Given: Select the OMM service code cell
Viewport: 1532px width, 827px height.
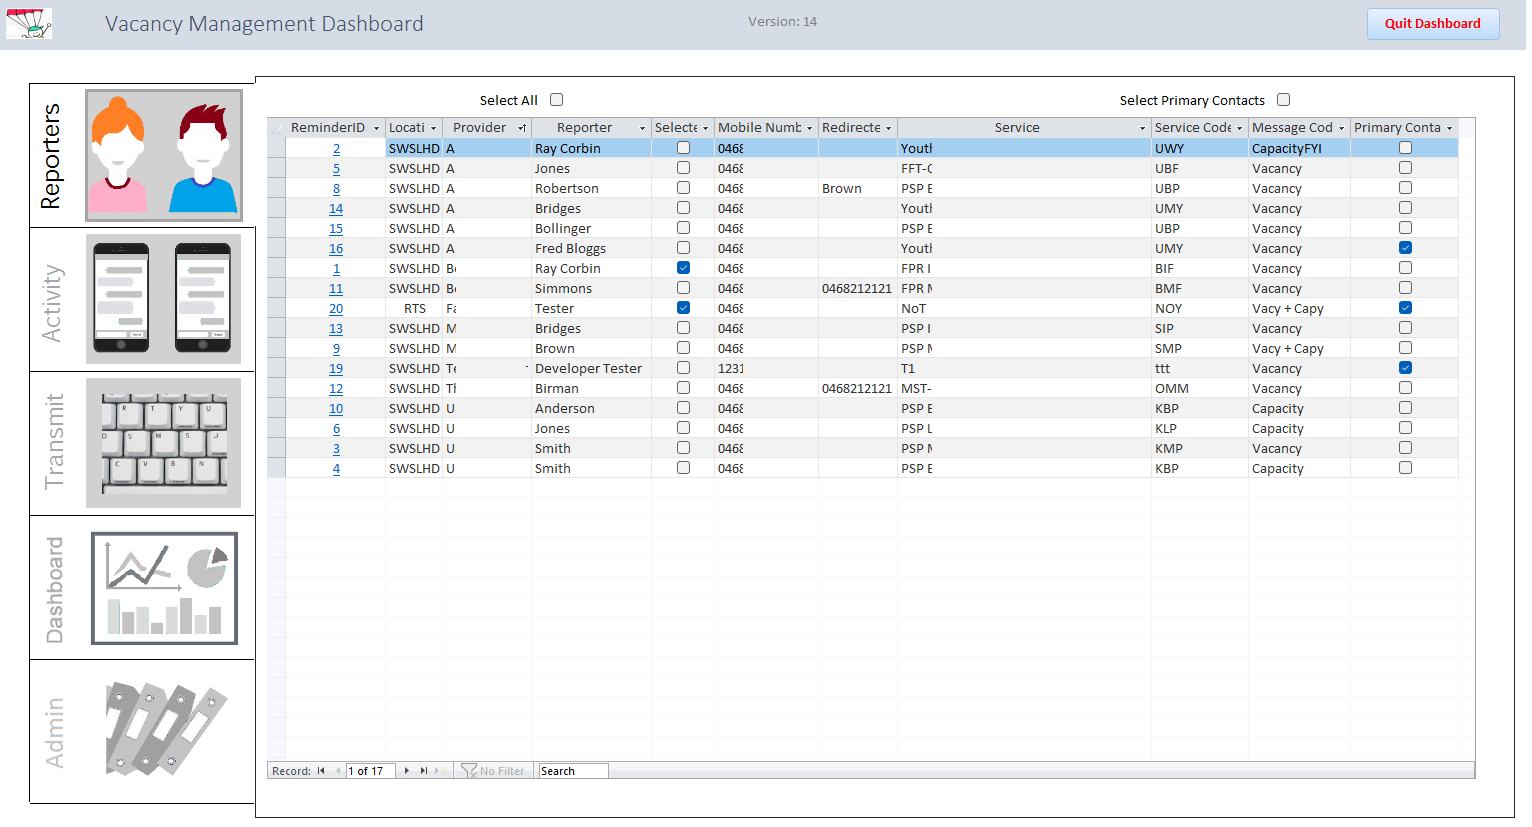Looking at the screenshot, I should [1200, 388].
